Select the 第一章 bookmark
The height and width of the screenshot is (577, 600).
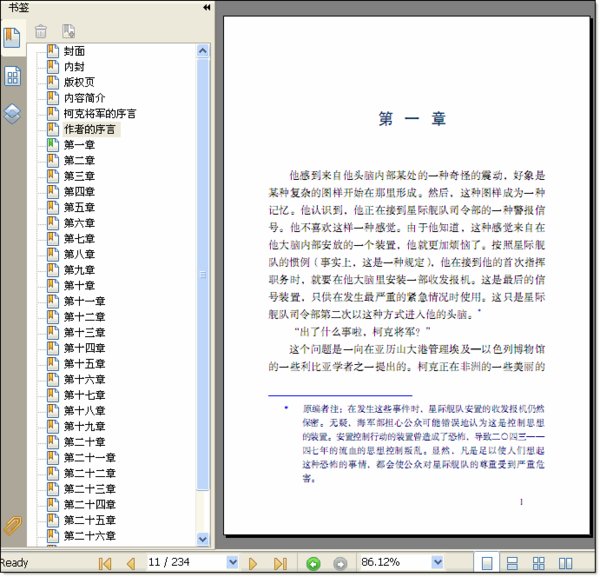click(x=79, y=145)
